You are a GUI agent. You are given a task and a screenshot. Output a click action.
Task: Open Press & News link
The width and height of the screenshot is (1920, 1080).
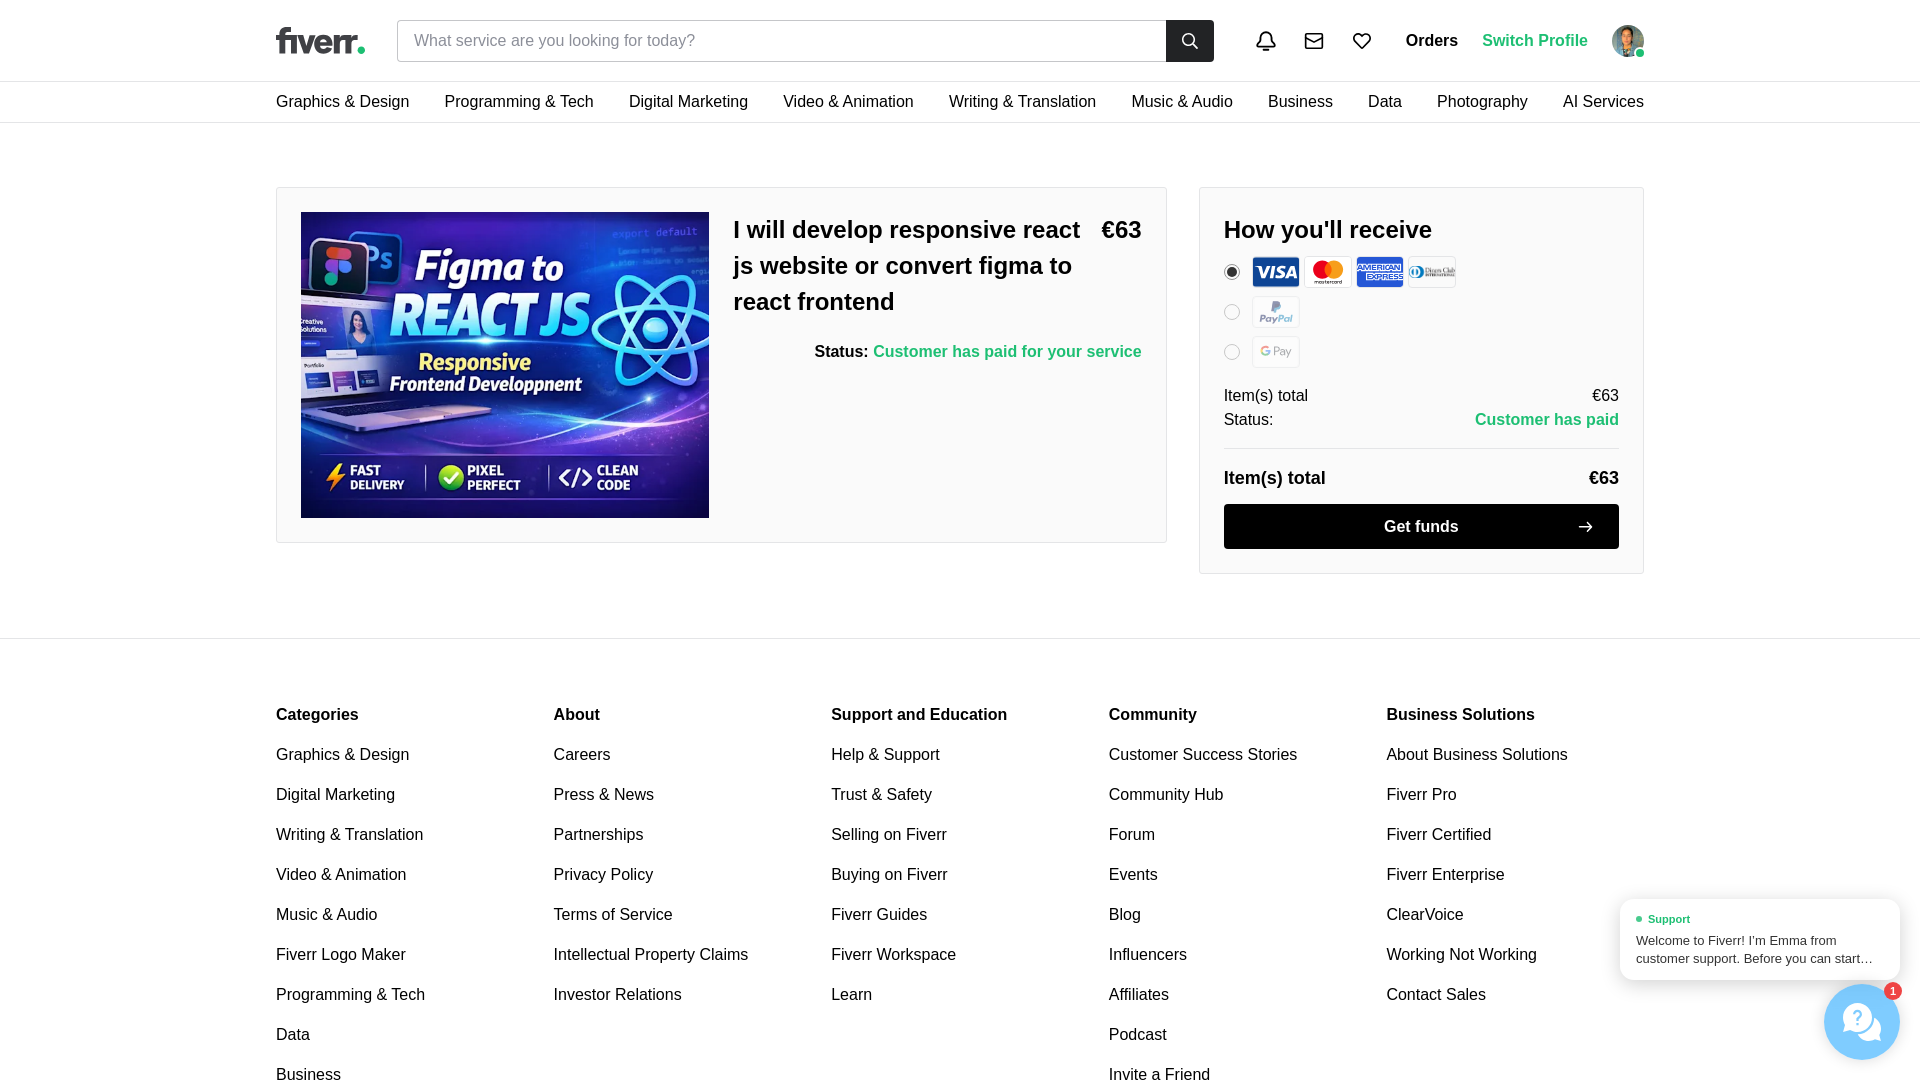[603, 795]
